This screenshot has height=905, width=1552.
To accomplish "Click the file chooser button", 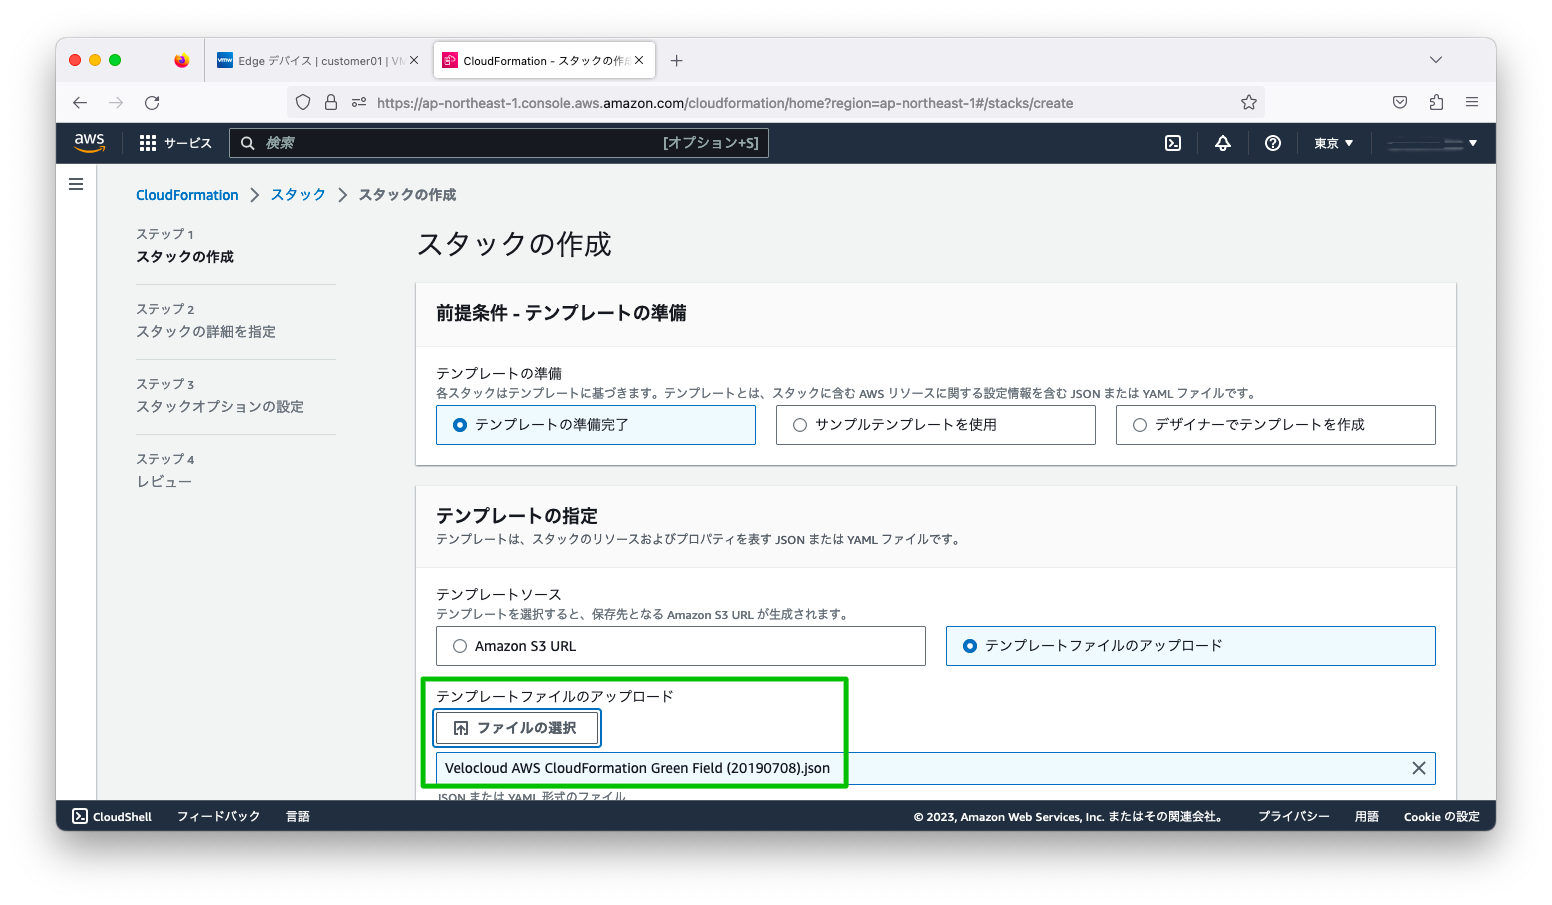I will [x=517, y=728].
